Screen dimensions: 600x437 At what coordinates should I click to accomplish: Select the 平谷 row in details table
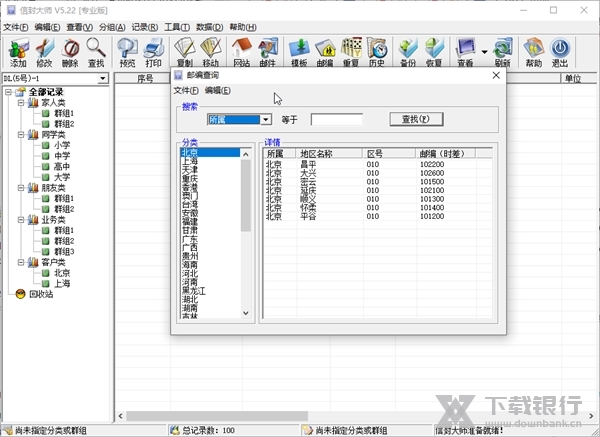(x=378, y=216)
